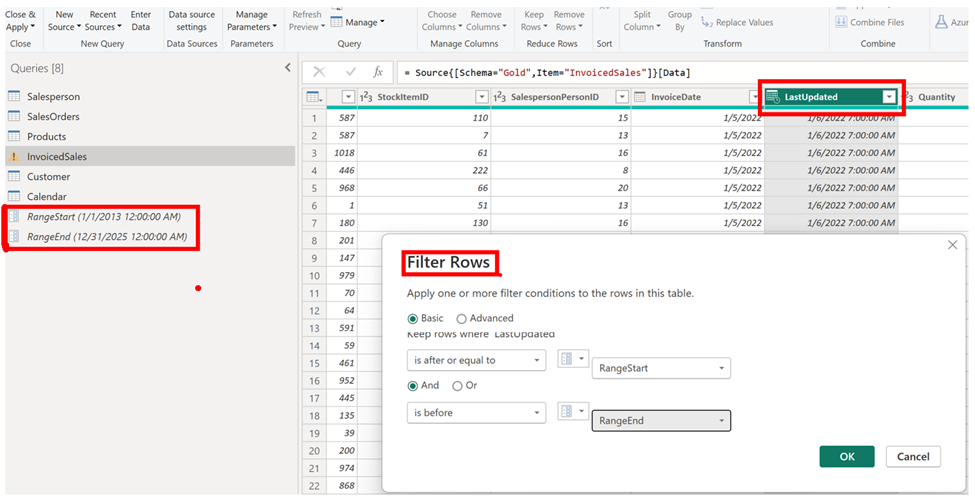
Task: Select the SalesOrders query
Action: [53, 116]
